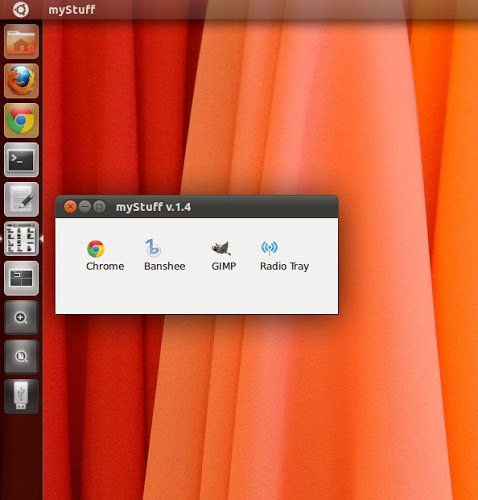478x500 pixels.
Task: Open the Files lens magnifier icon
Action: (21, 357)
